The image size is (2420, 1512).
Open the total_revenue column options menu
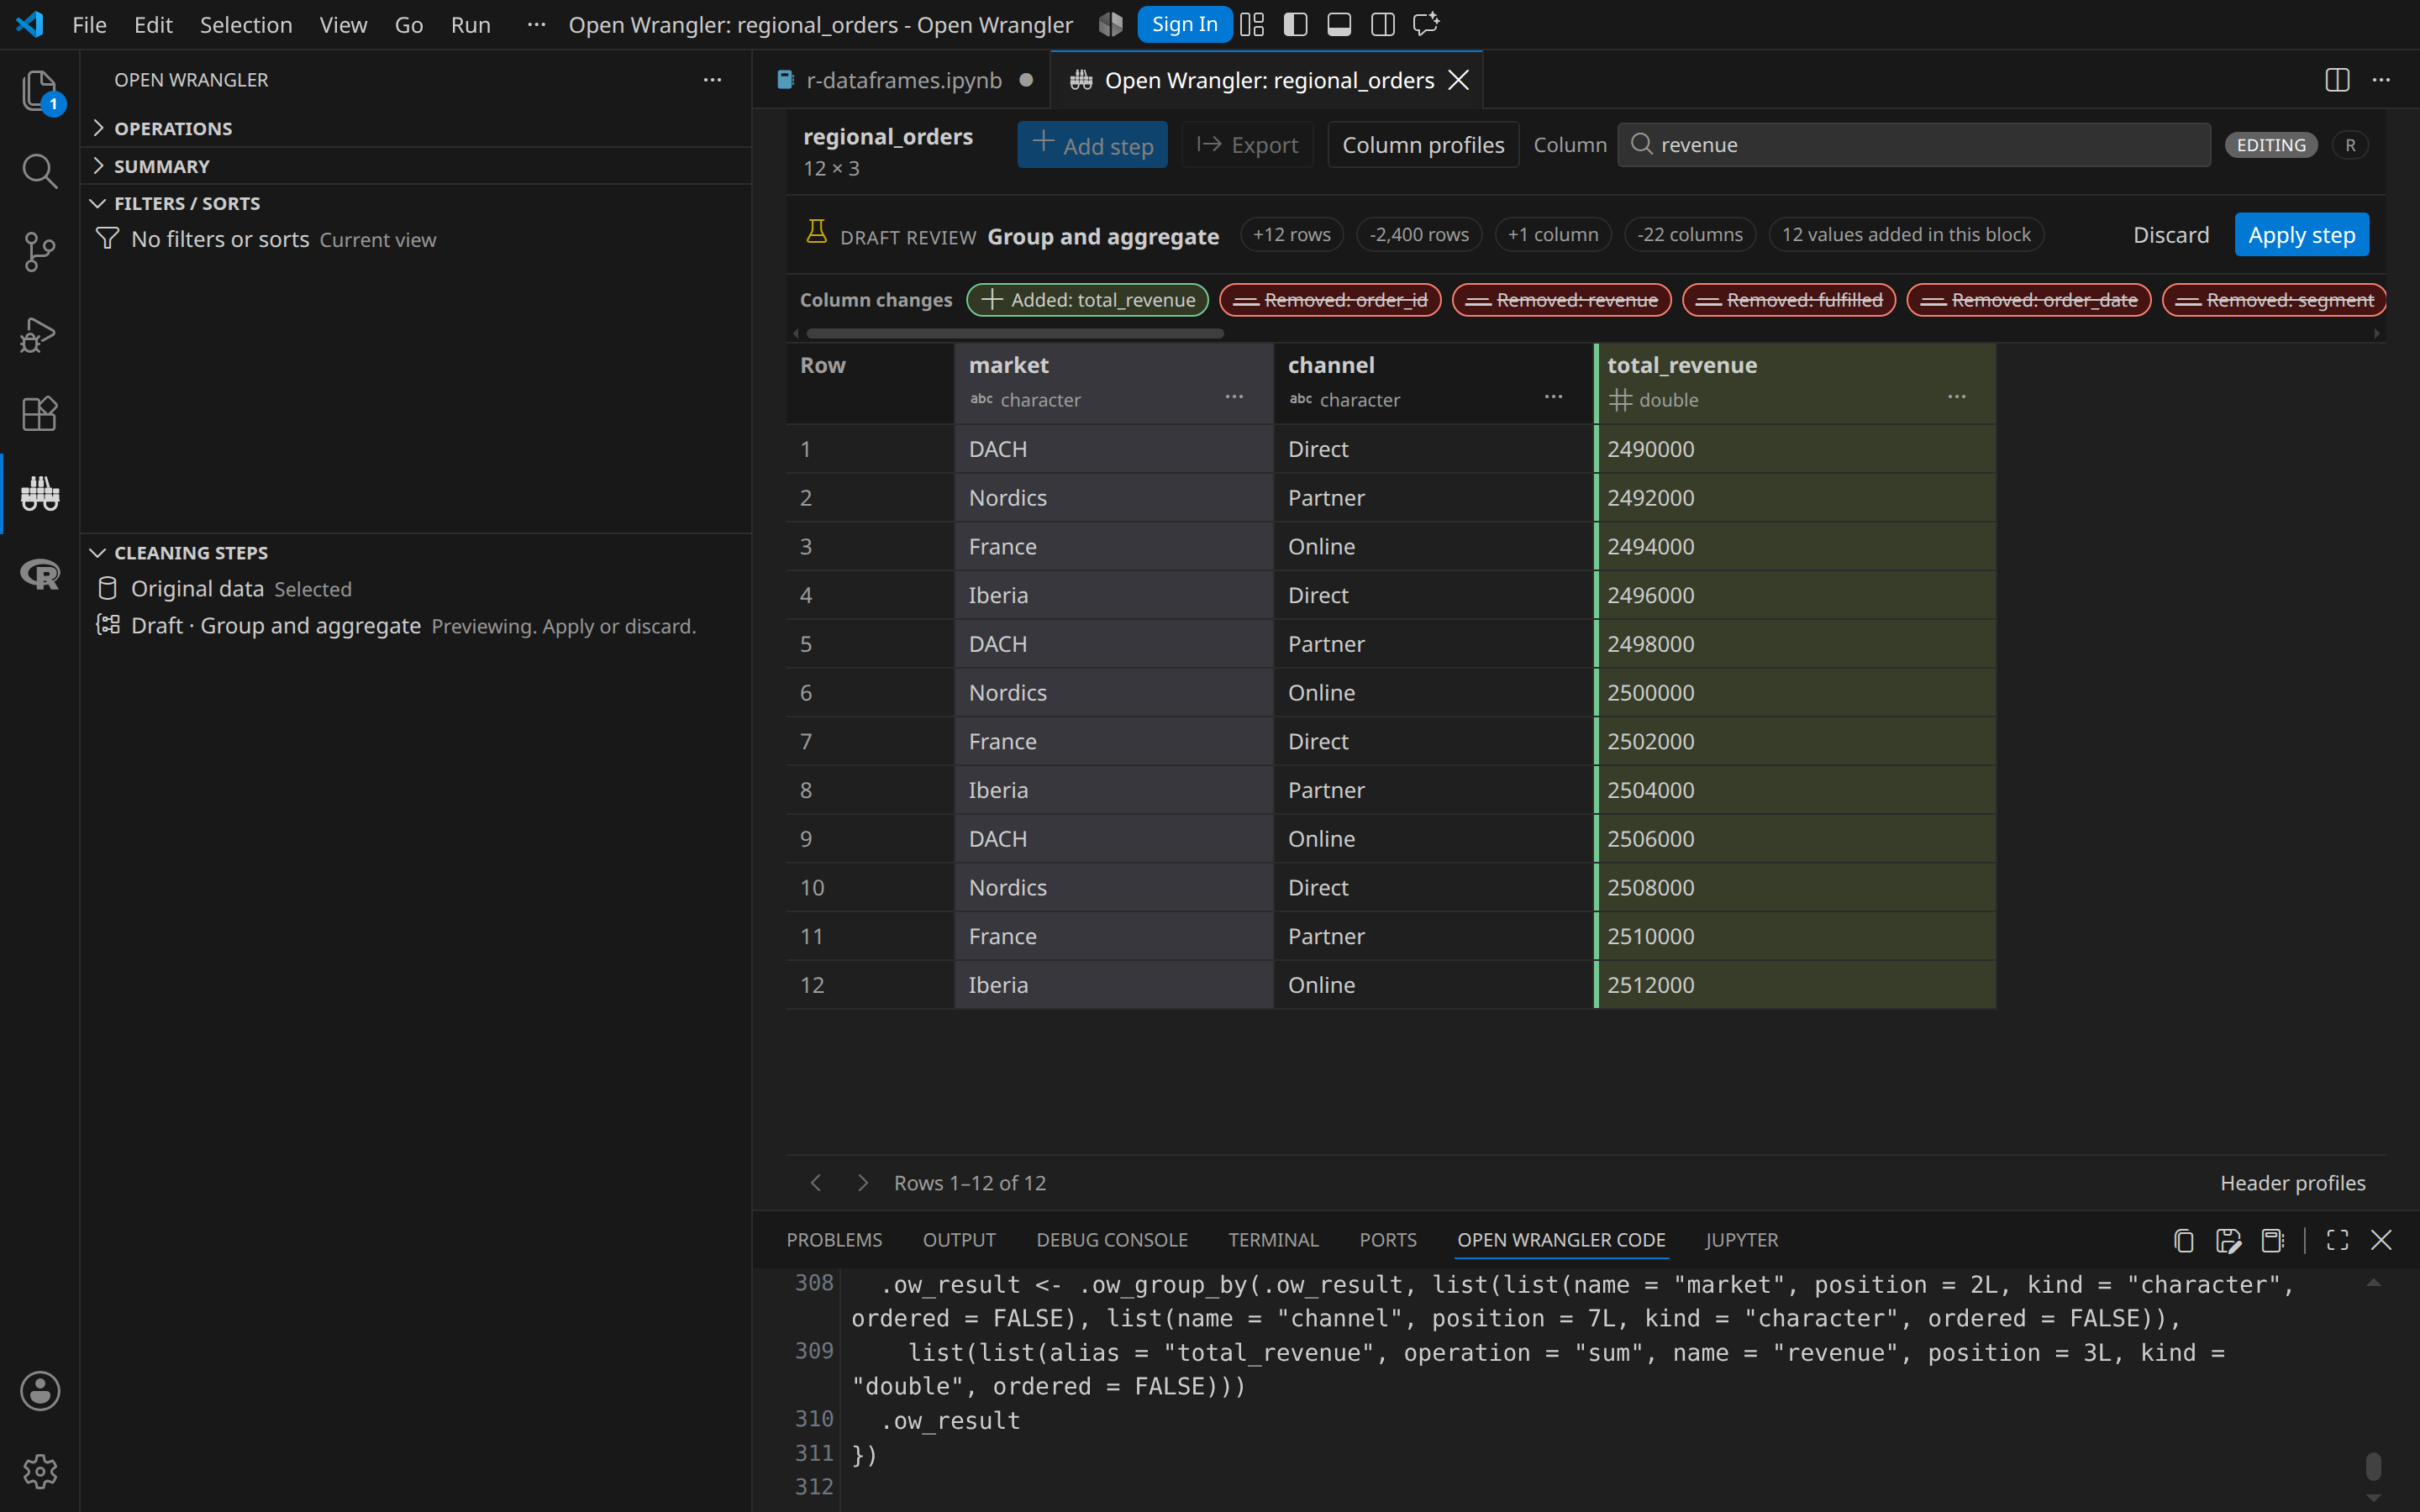pyautogui.click(x=1957, y=397)
